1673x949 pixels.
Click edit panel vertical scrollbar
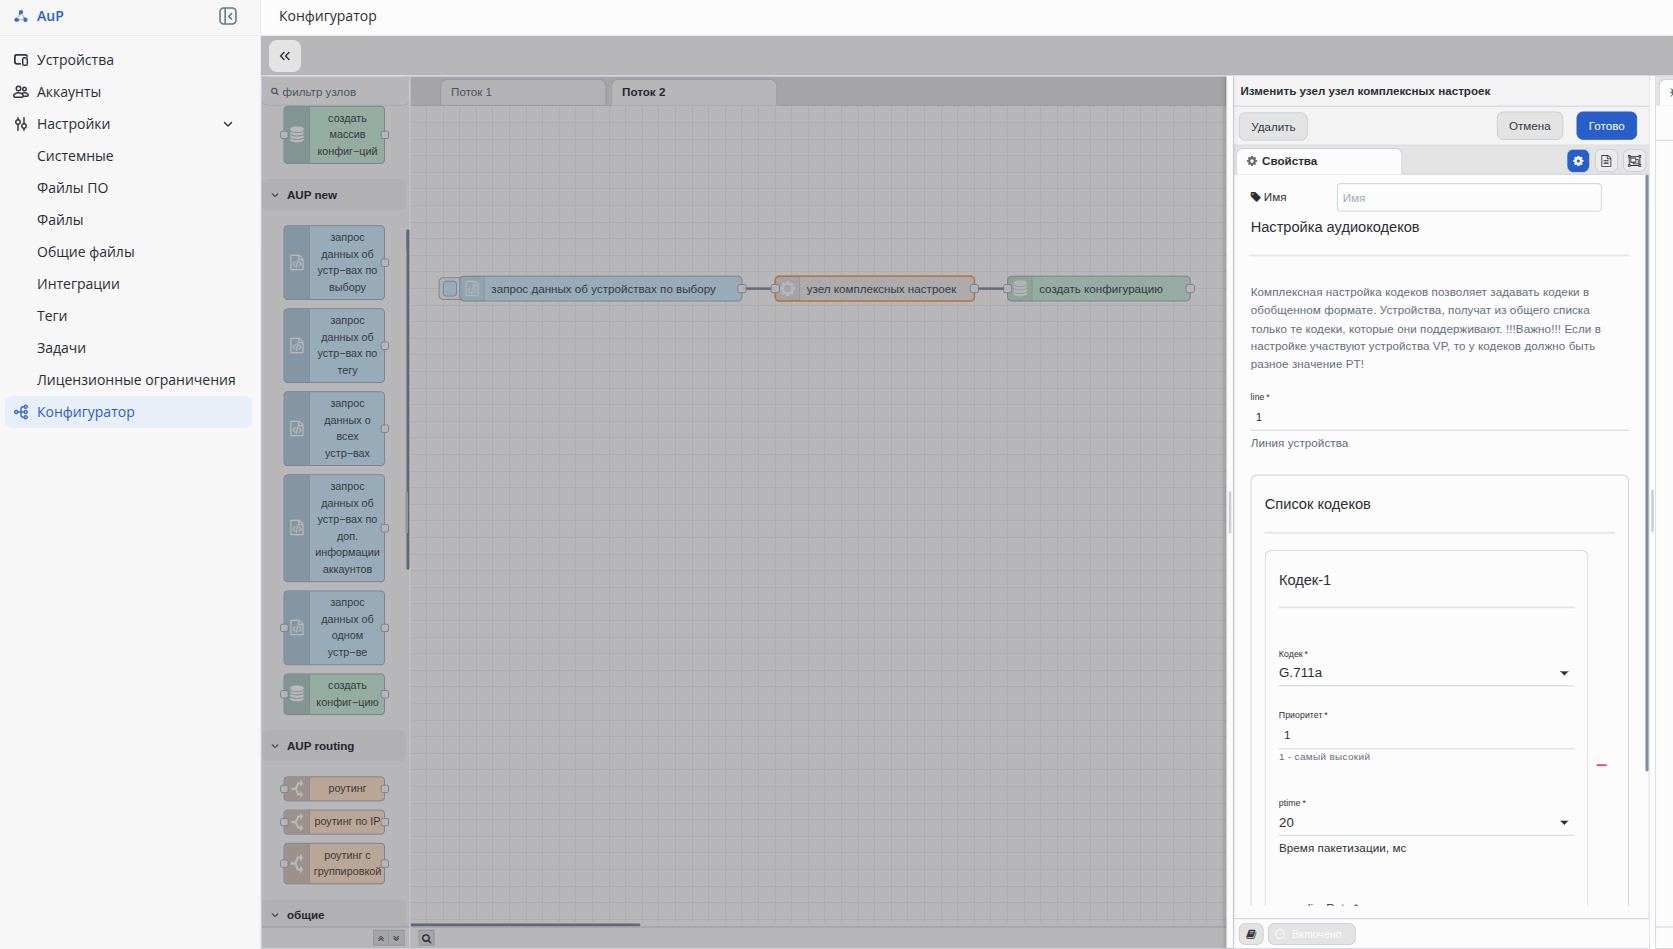click(x=1645, y=473)
